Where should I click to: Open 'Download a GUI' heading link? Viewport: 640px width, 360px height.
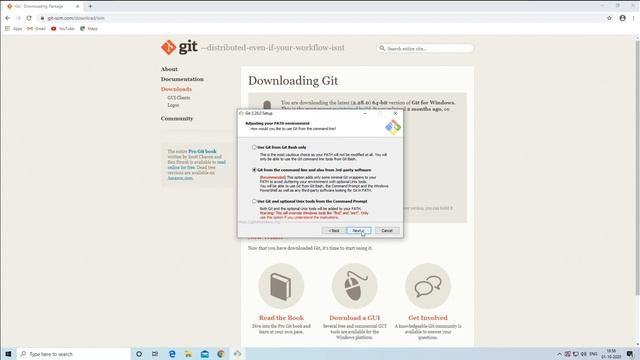[x=355, y=318]
